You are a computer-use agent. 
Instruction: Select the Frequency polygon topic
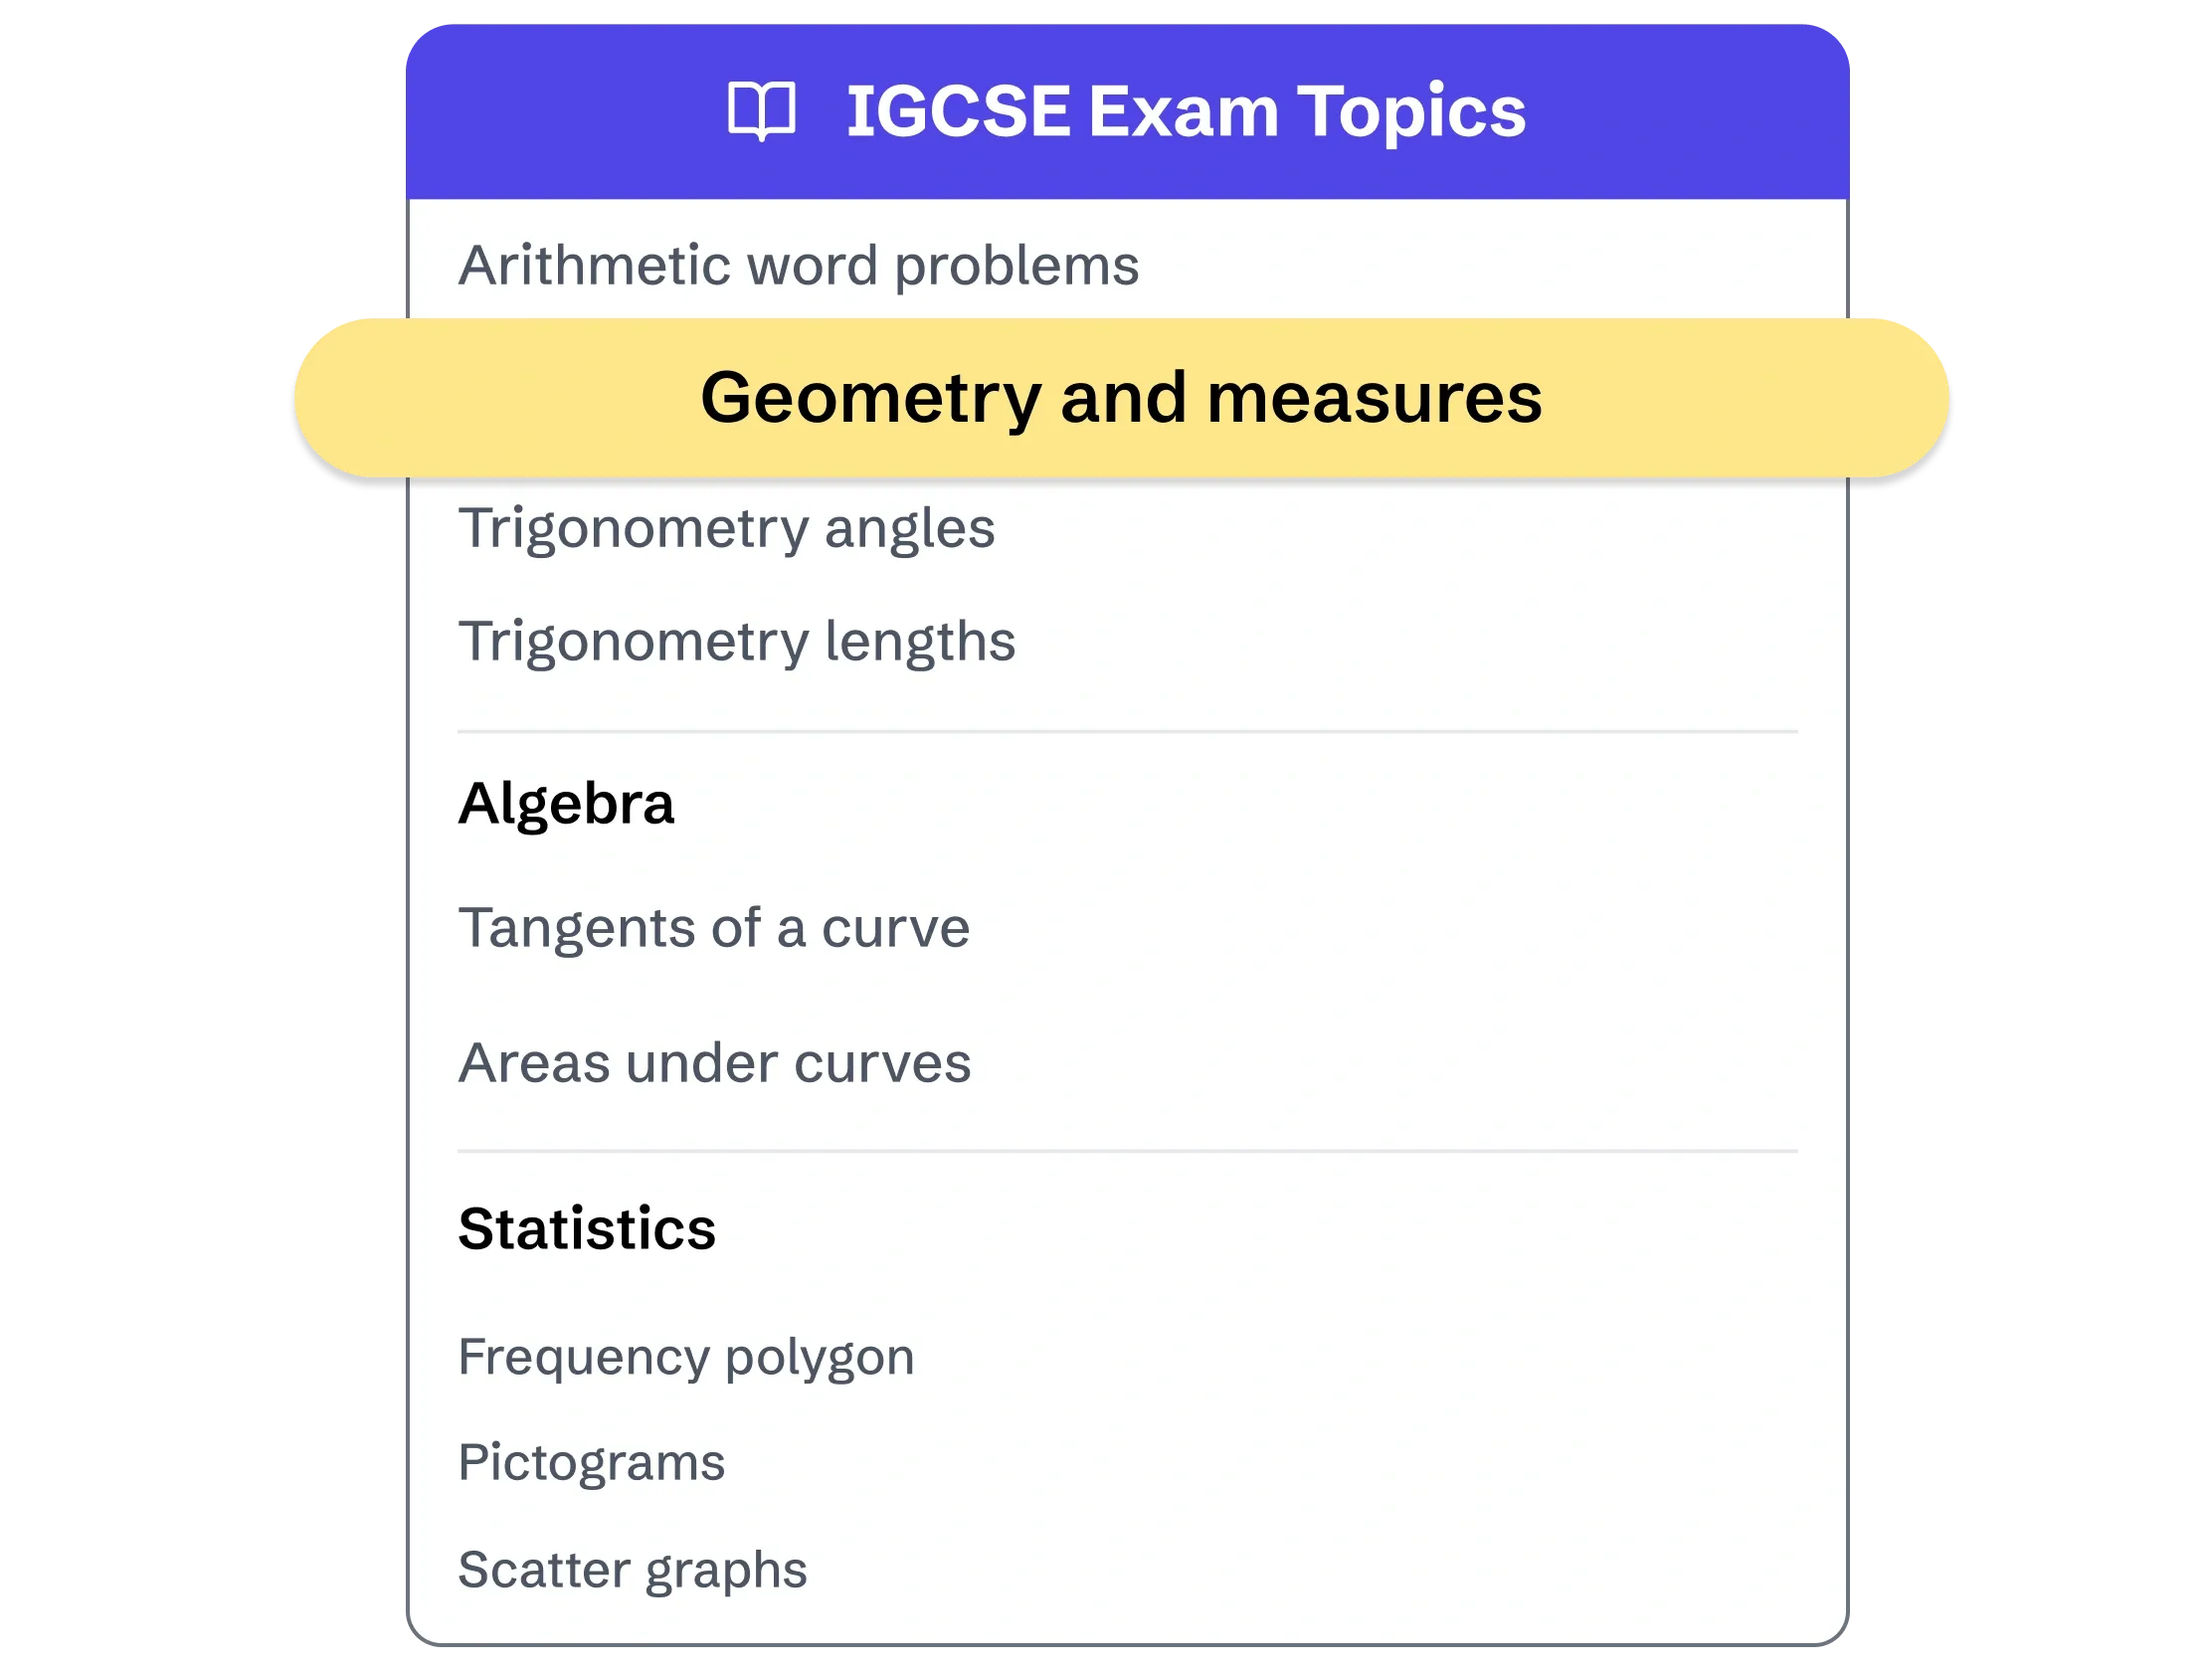click(x=685, y=1356)
